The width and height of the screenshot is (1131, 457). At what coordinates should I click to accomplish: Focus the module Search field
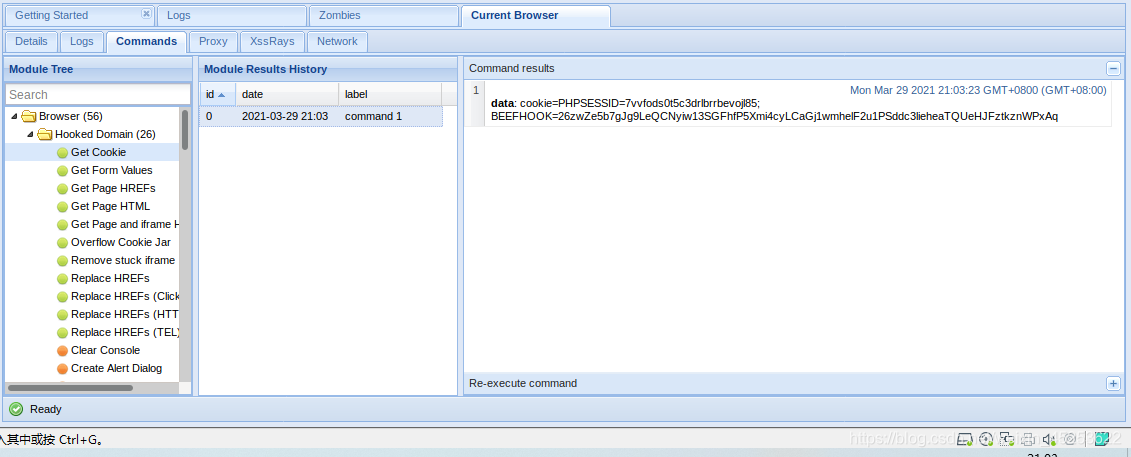[x=97, y=94]
